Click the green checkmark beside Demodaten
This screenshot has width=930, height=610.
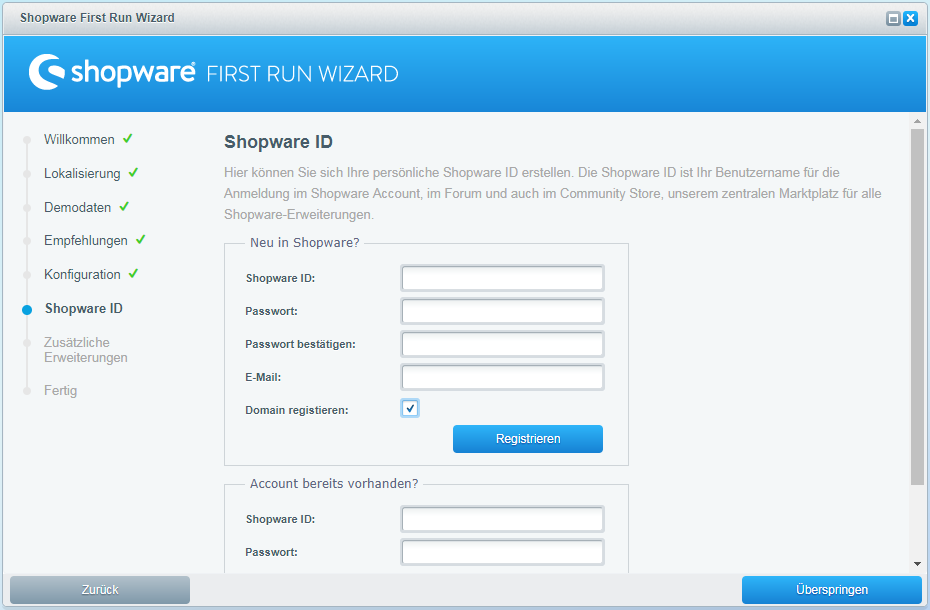point(124,206)
